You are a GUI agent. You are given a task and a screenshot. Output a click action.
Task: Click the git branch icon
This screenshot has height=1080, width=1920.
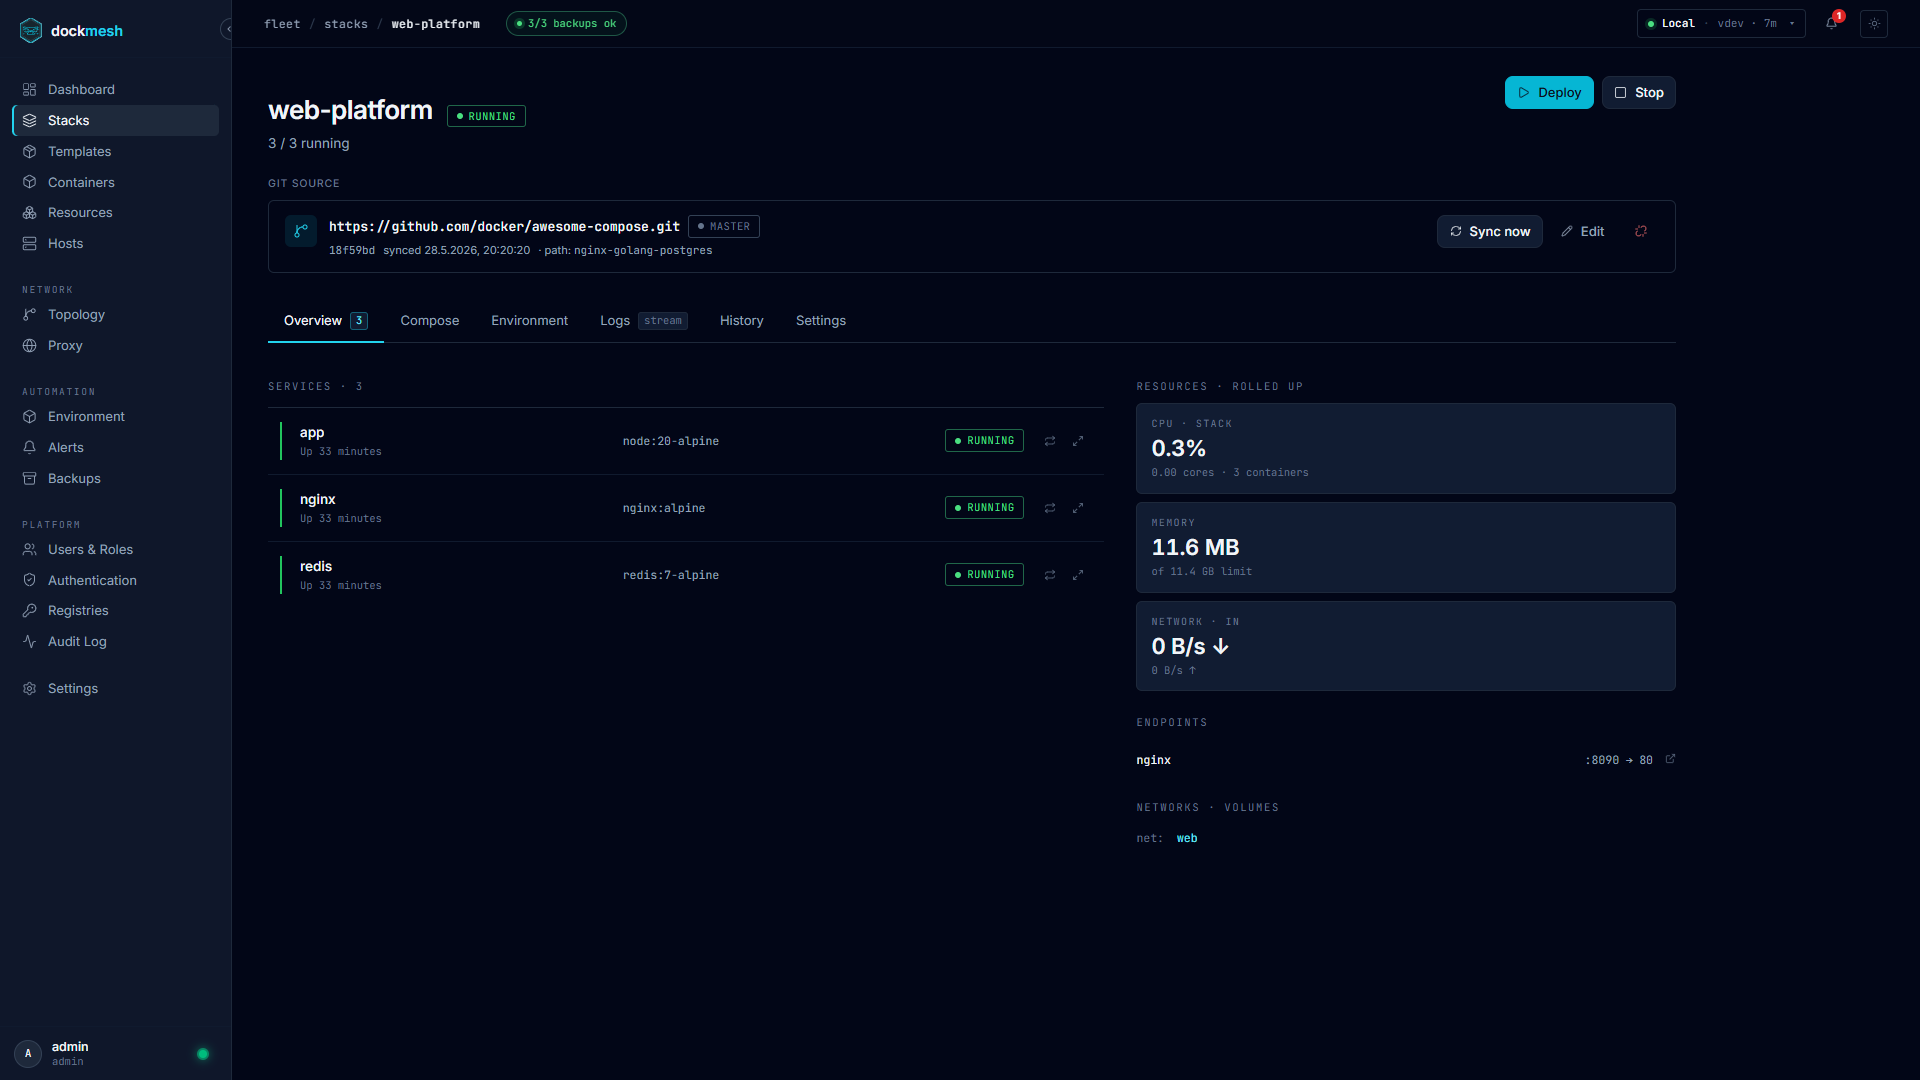(x=301, y=231)
